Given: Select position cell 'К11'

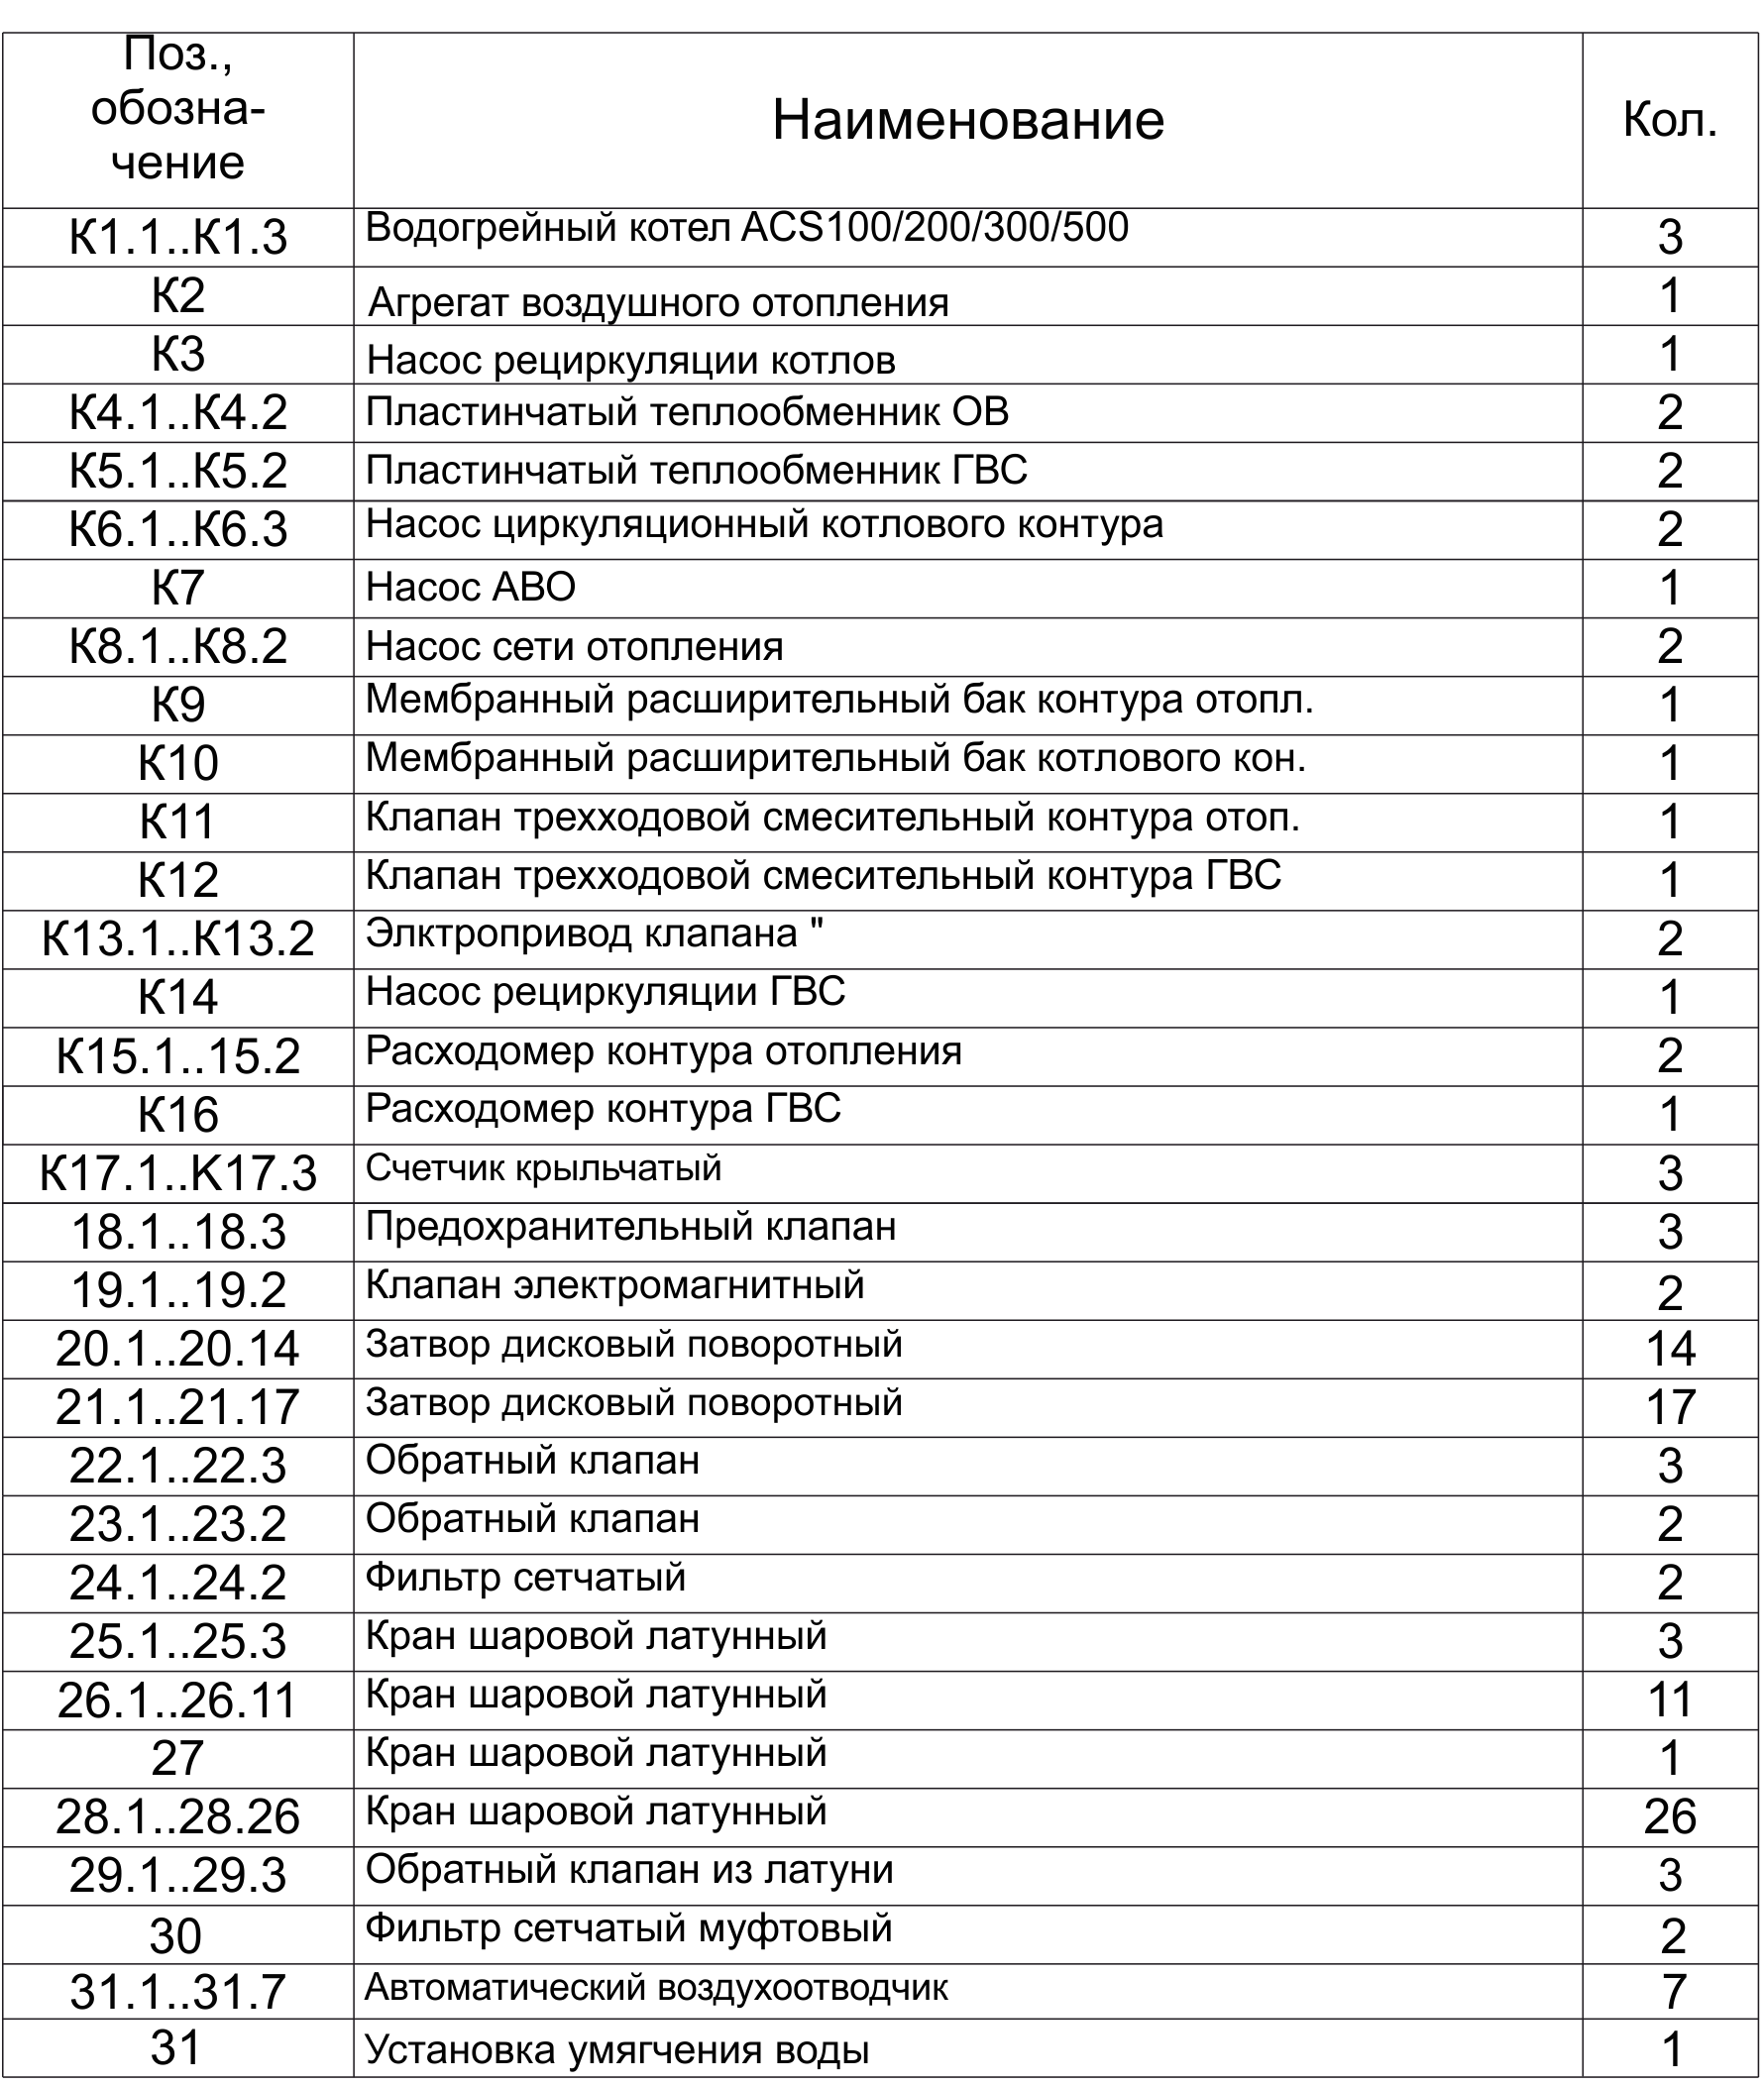Looking at the screenshot, I should click(178, 822).
